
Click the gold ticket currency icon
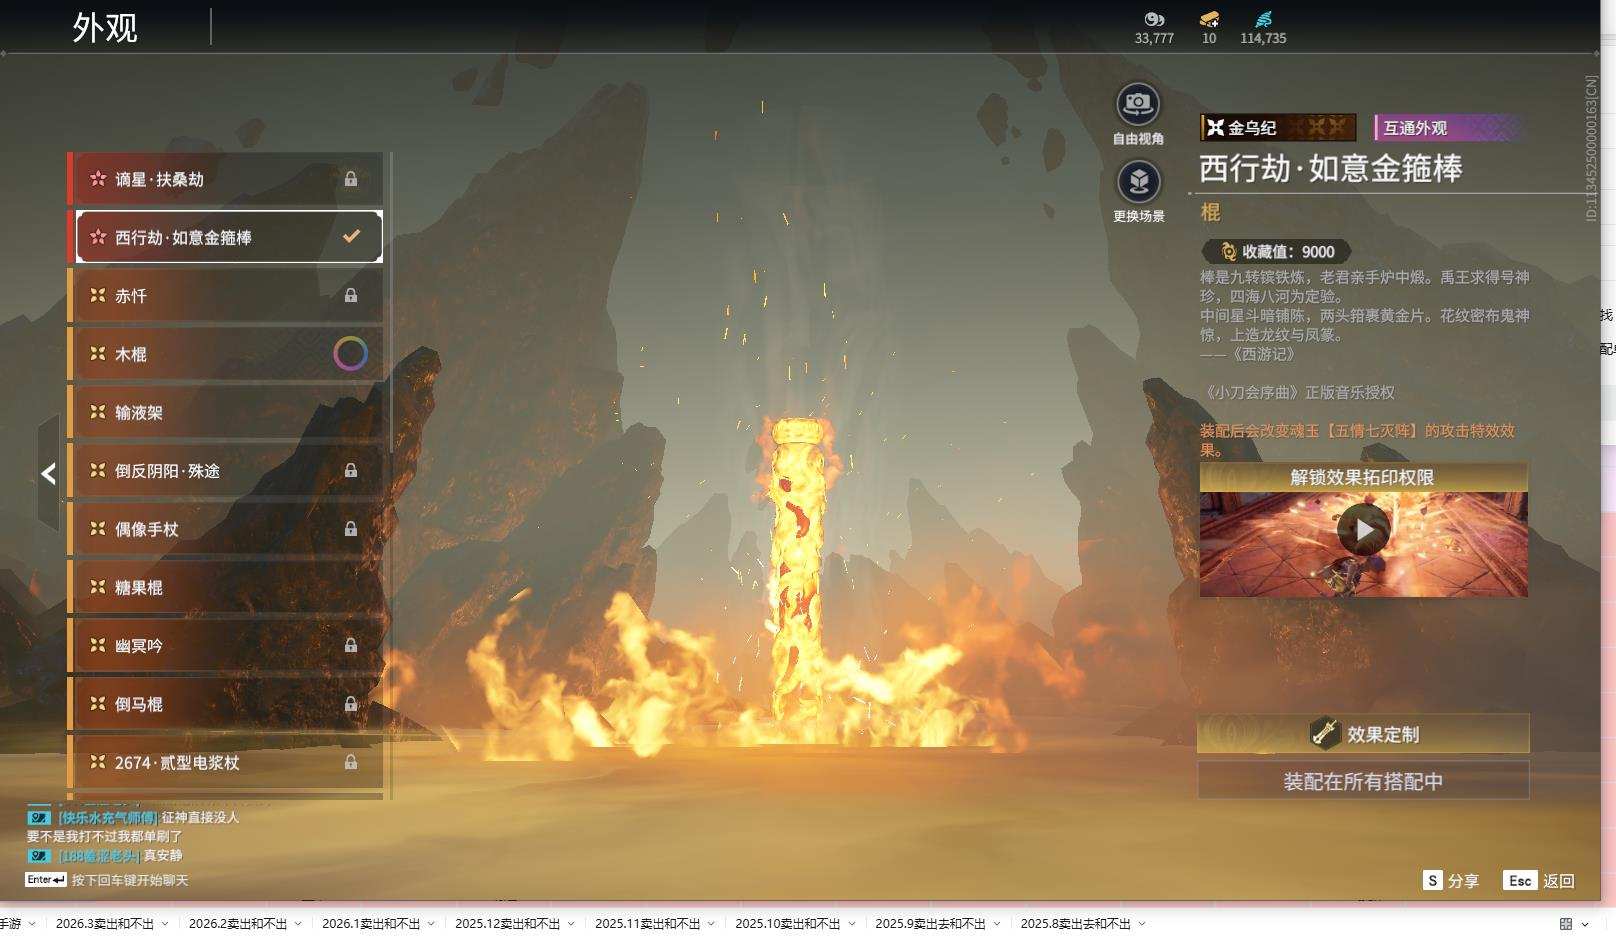coord(1209,19)
